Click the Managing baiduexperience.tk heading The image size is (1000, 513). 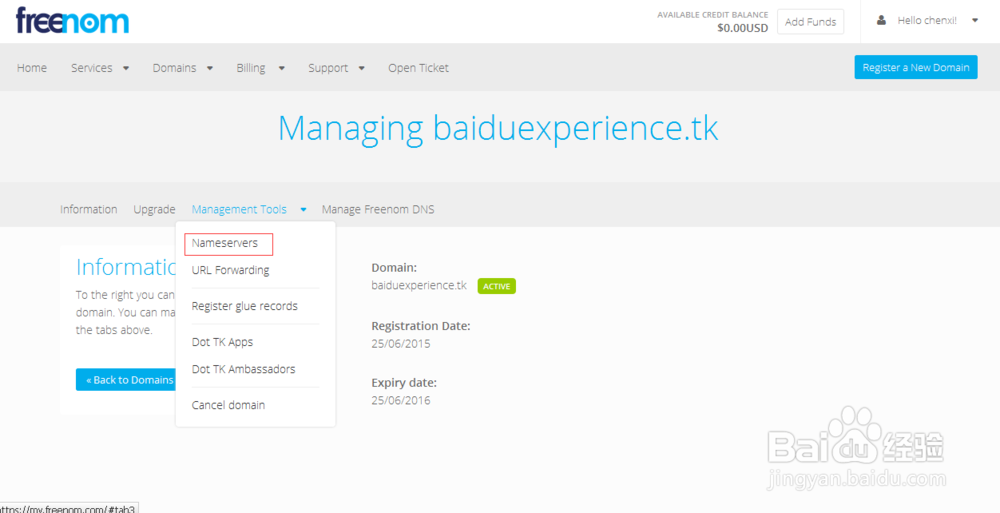498,129
